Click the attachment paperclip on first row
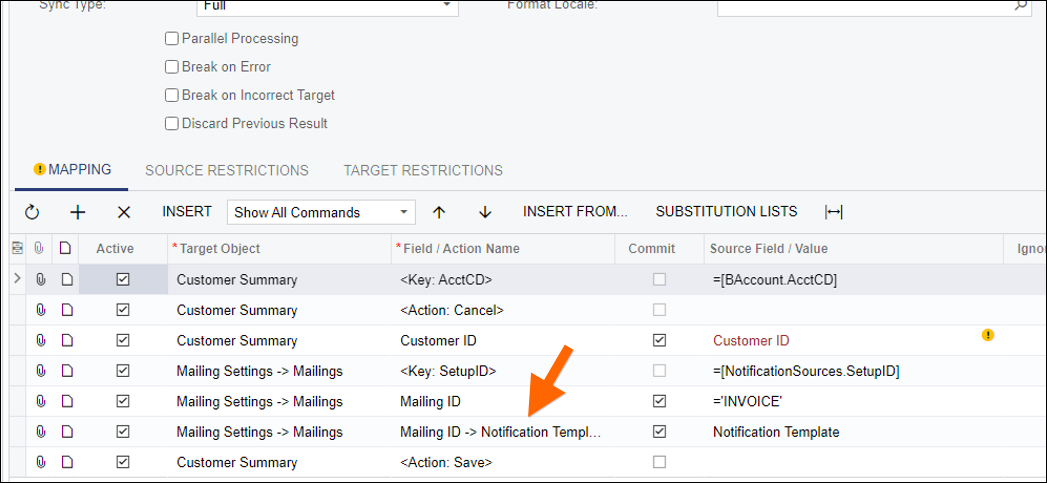This screenshot has height=483, width=1047. pyautogui.click(x=41, y=280)
